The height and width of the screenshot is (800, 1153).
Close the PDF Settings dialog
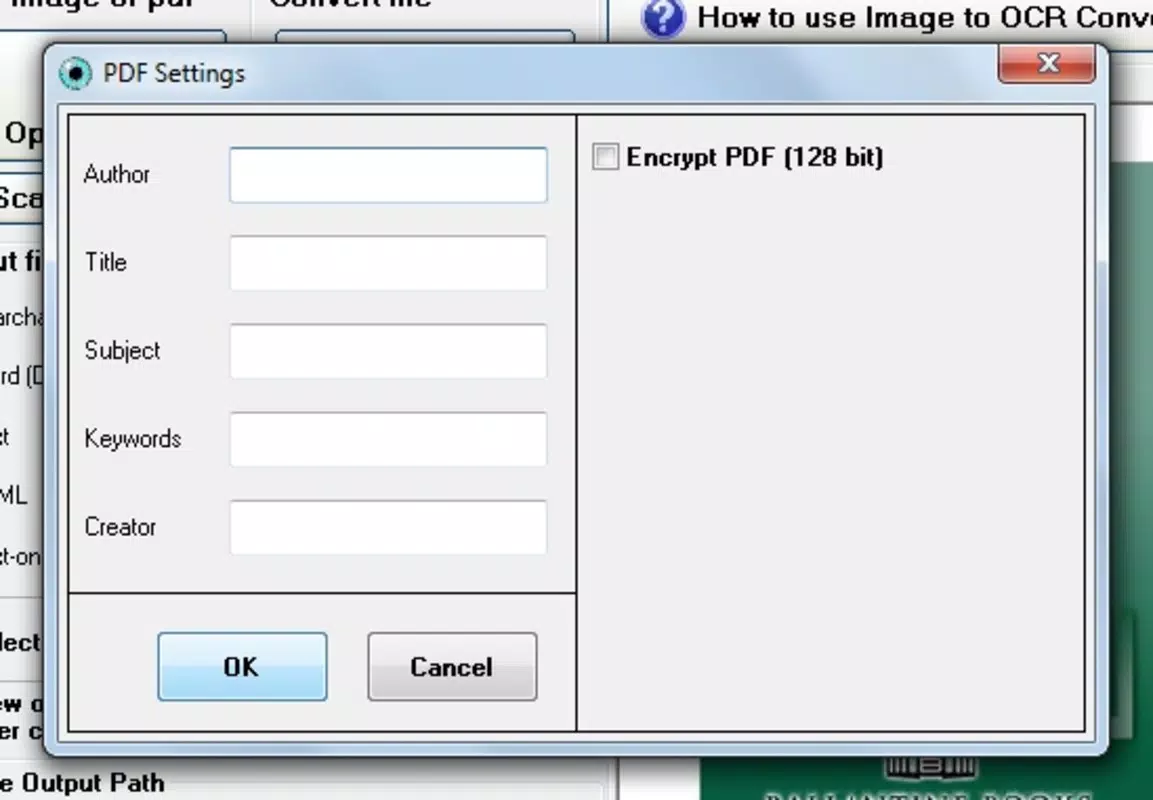[1046, 63]
